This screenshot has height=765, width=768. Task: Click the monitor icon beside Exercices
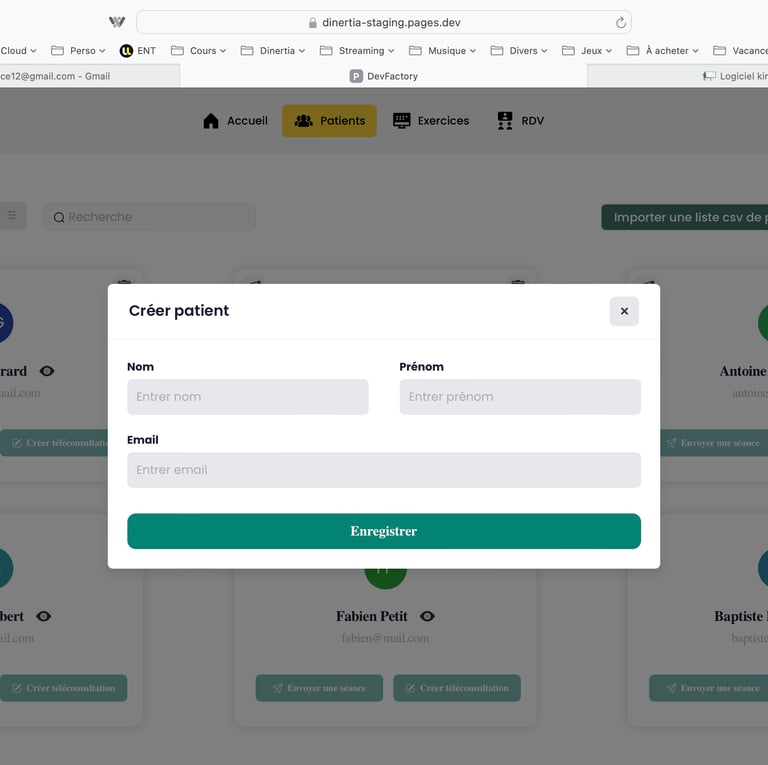[402, 120]
